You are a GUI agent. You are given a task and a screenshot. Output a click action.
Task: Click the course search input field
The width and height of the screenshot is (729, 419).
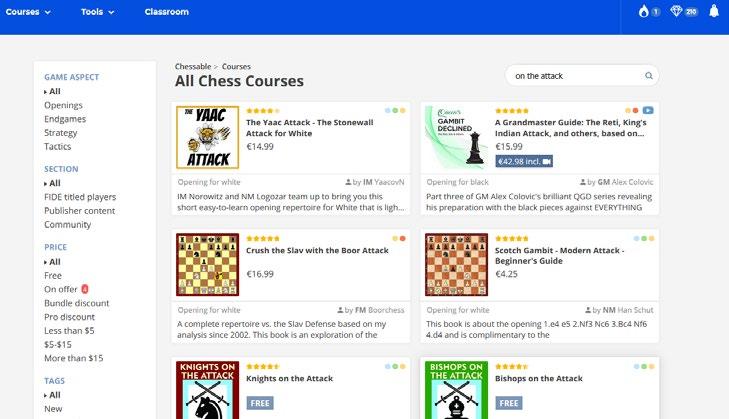tap(577, 76)
